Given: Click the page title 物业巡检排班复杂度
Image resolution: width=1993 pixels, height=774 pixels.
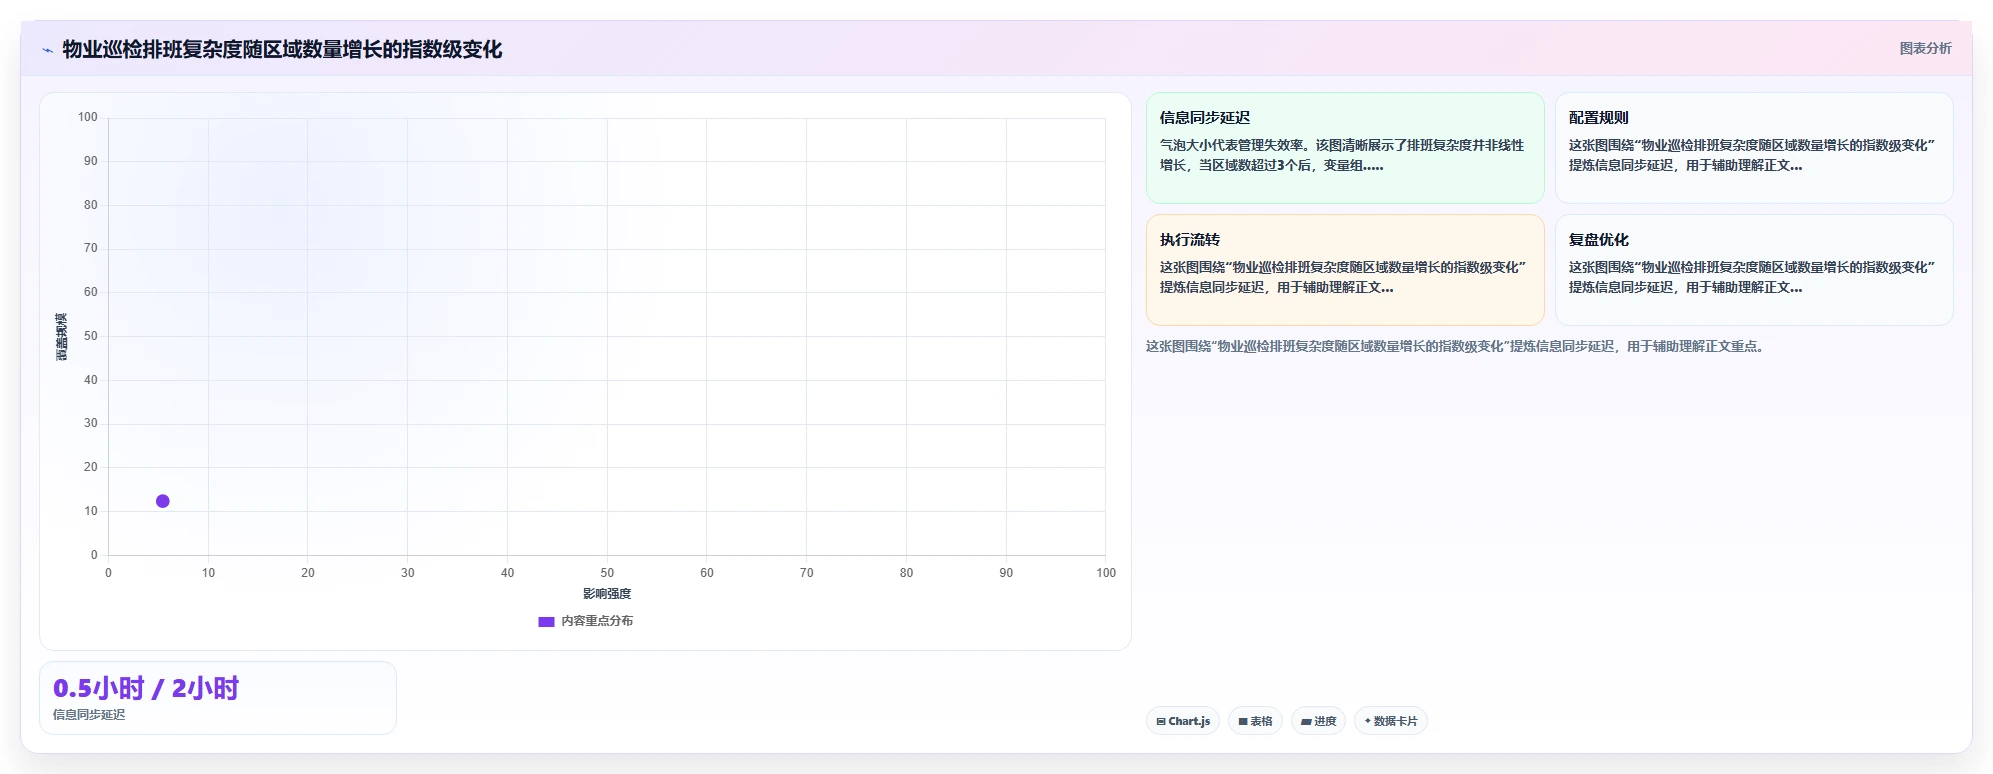Looking at the screenshot, I should 282,49.
